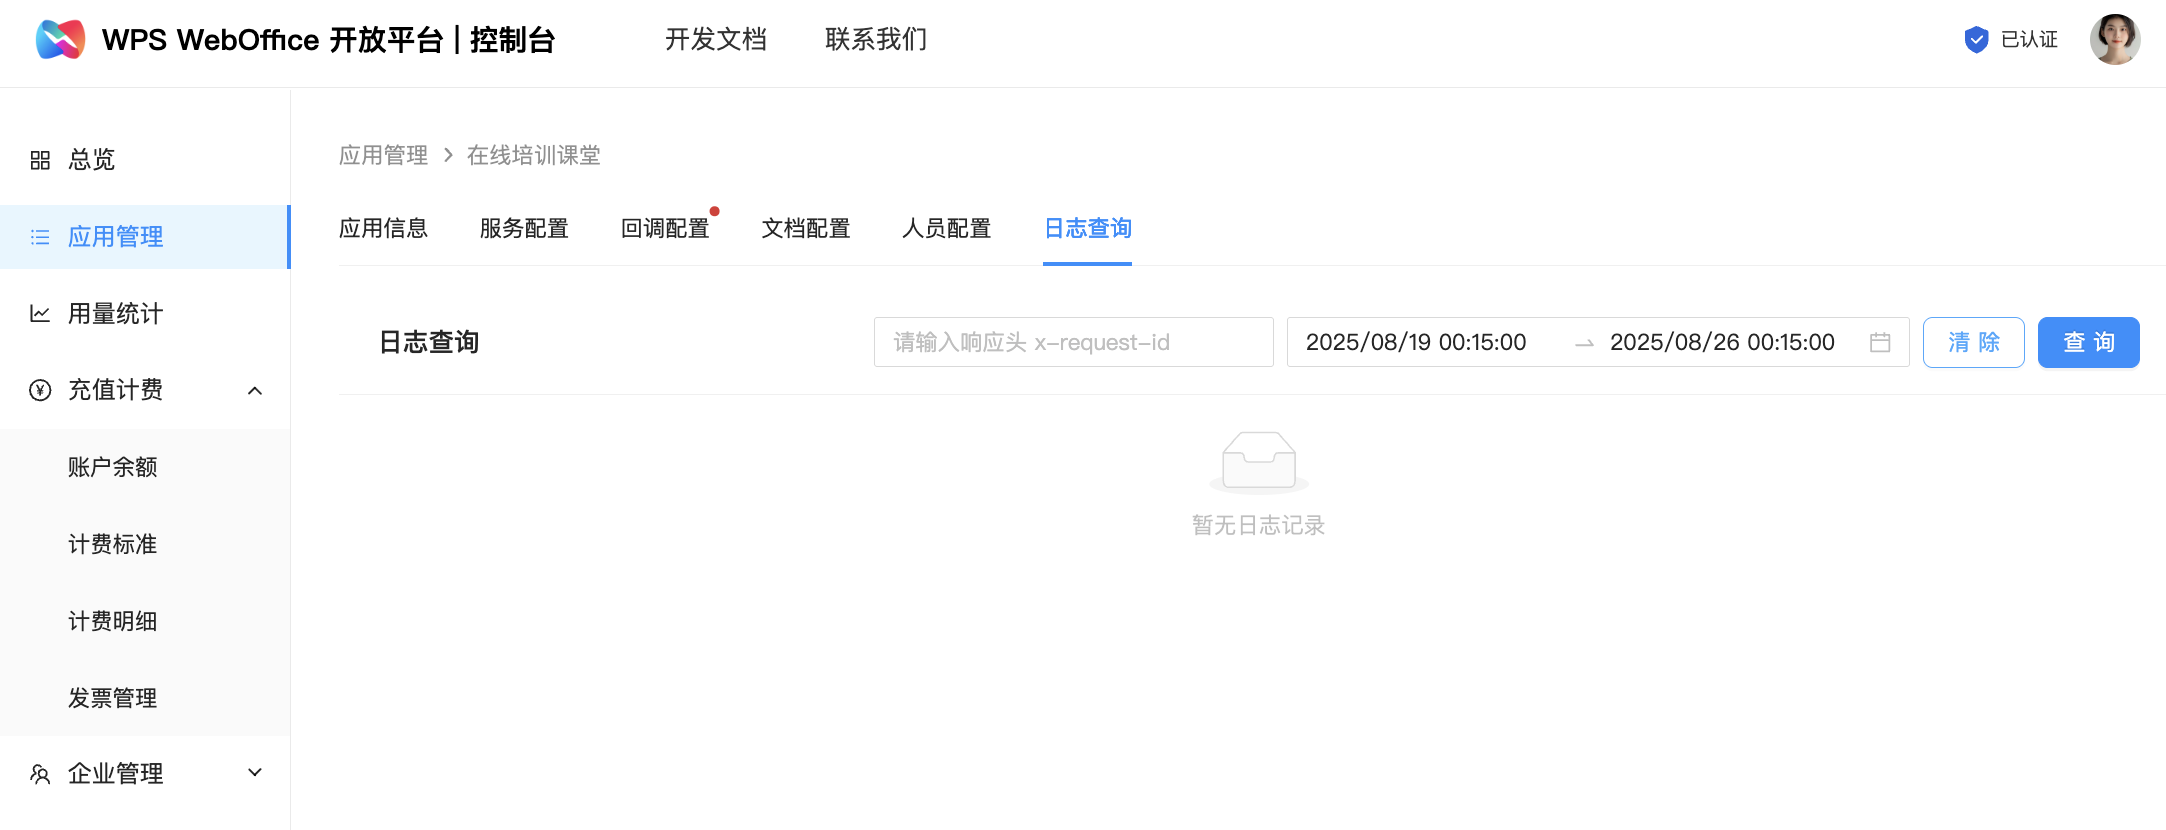
Task: Switch to the 回调配置 tab
Action: click(x=665, y=229)
